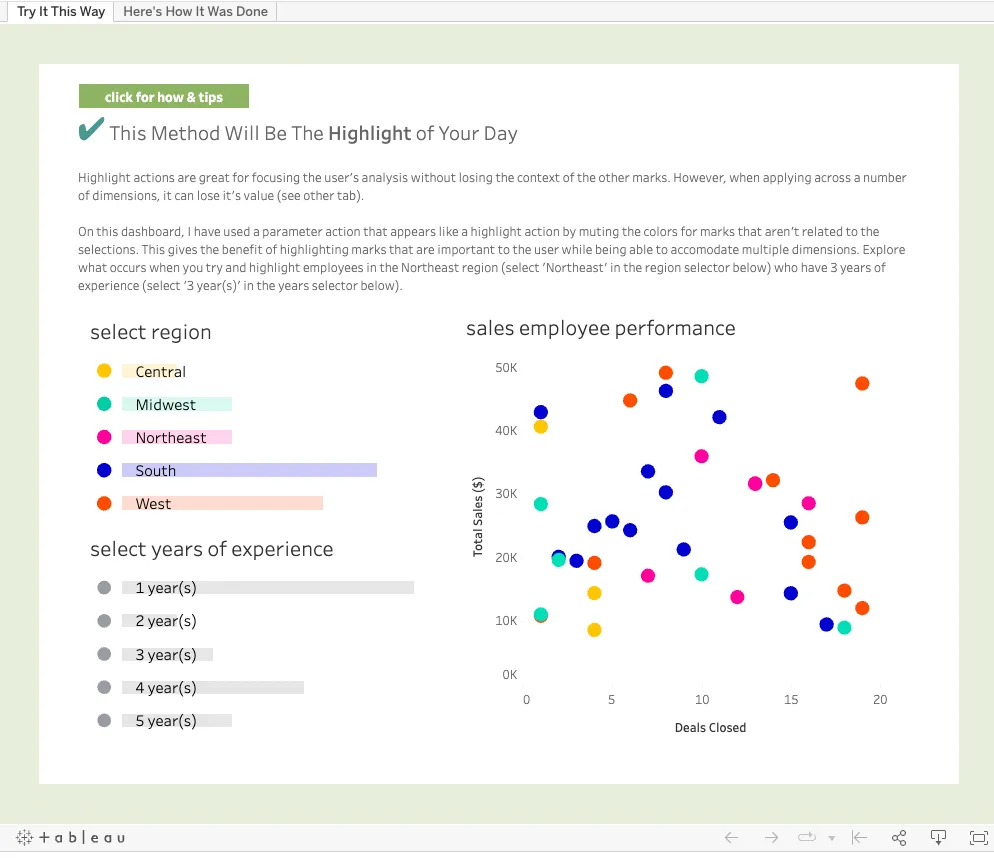Click the "click for how & tips" button
Viewport: 994px width, 858px height.
click(164, 97)
